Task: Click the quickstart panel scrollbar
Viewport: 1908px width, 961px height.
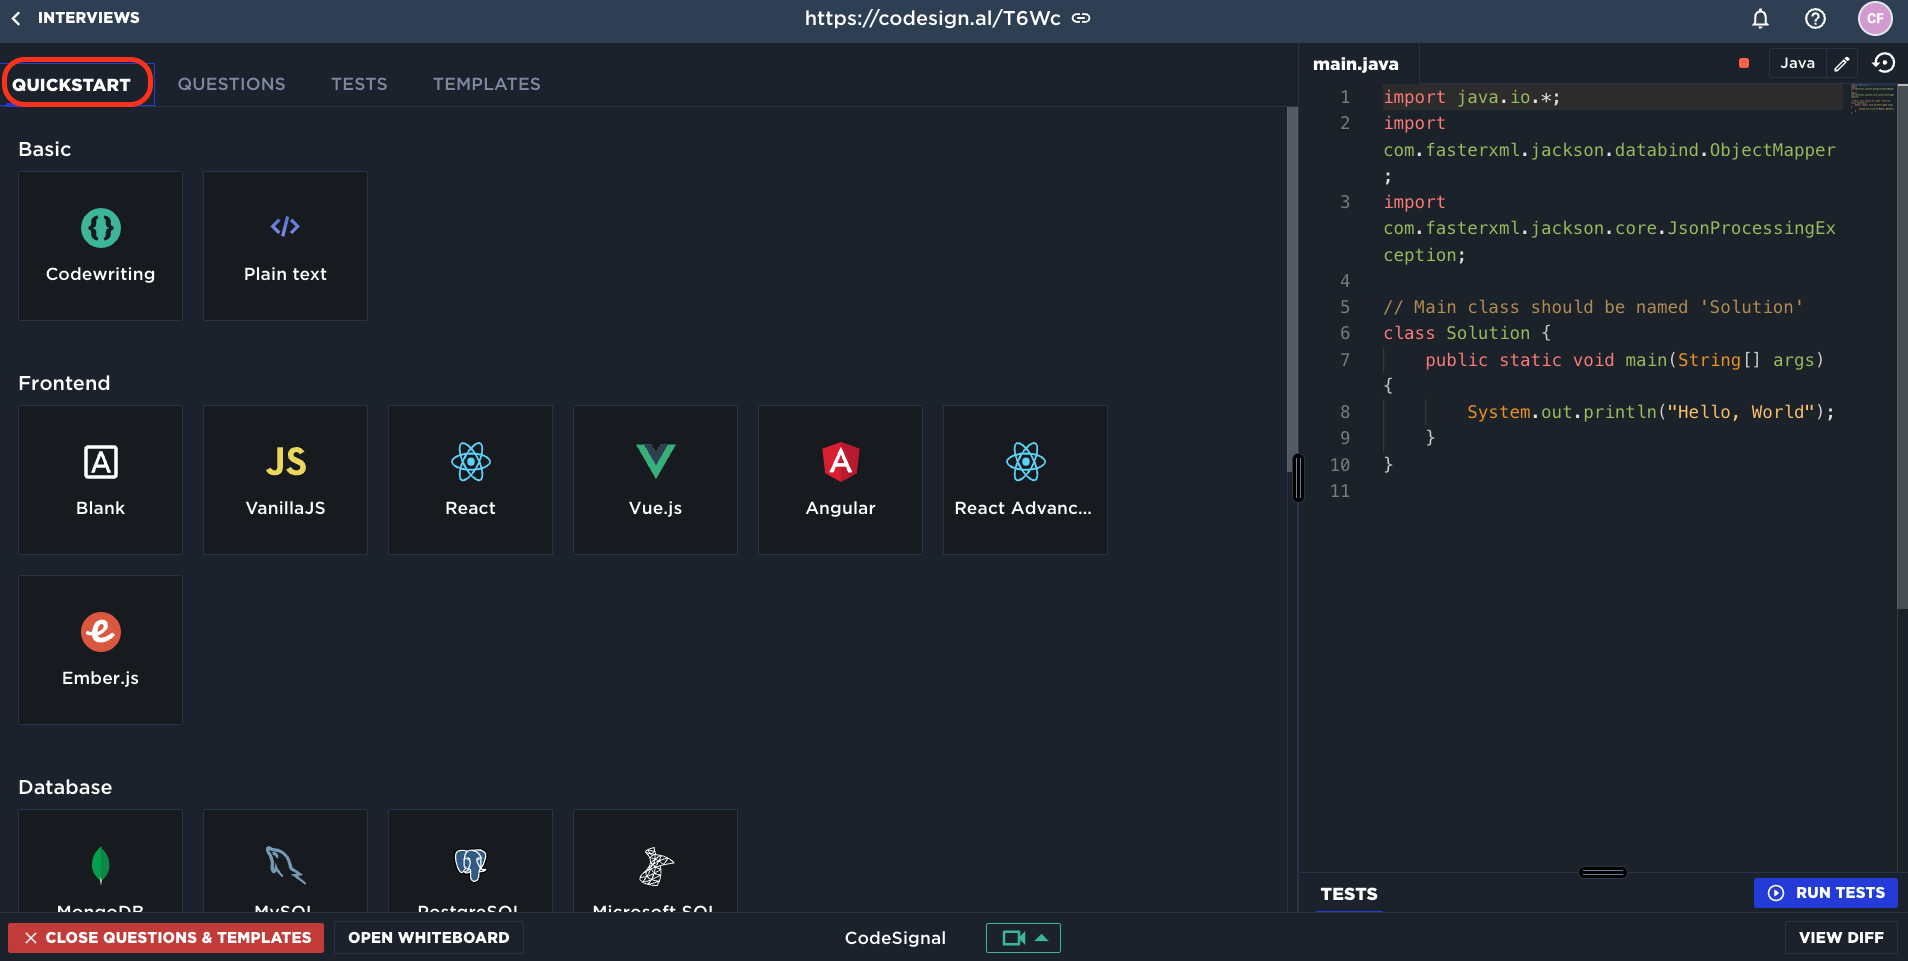Action: (x=1291, y=290)
